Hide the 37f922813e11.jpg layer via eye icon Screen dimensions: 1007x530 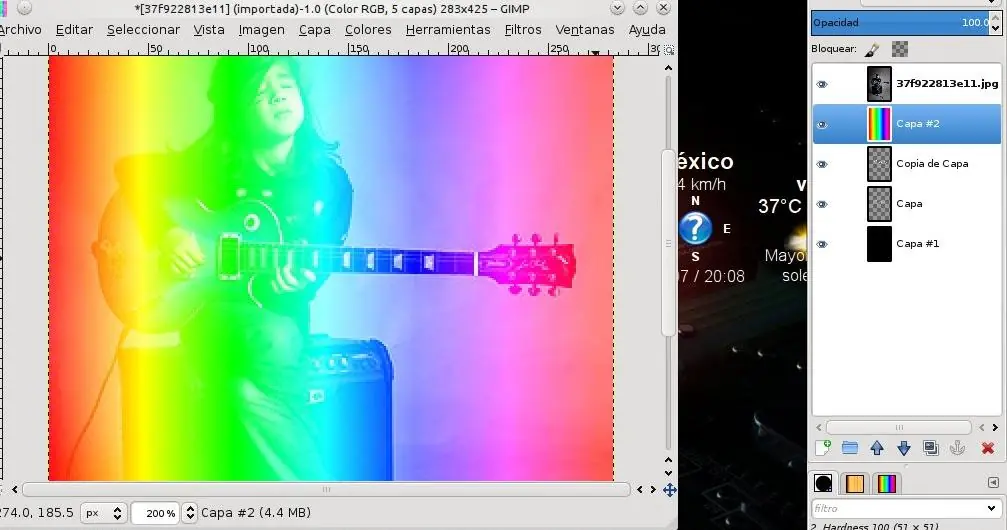pyautogui.click(x=822, y=84)
